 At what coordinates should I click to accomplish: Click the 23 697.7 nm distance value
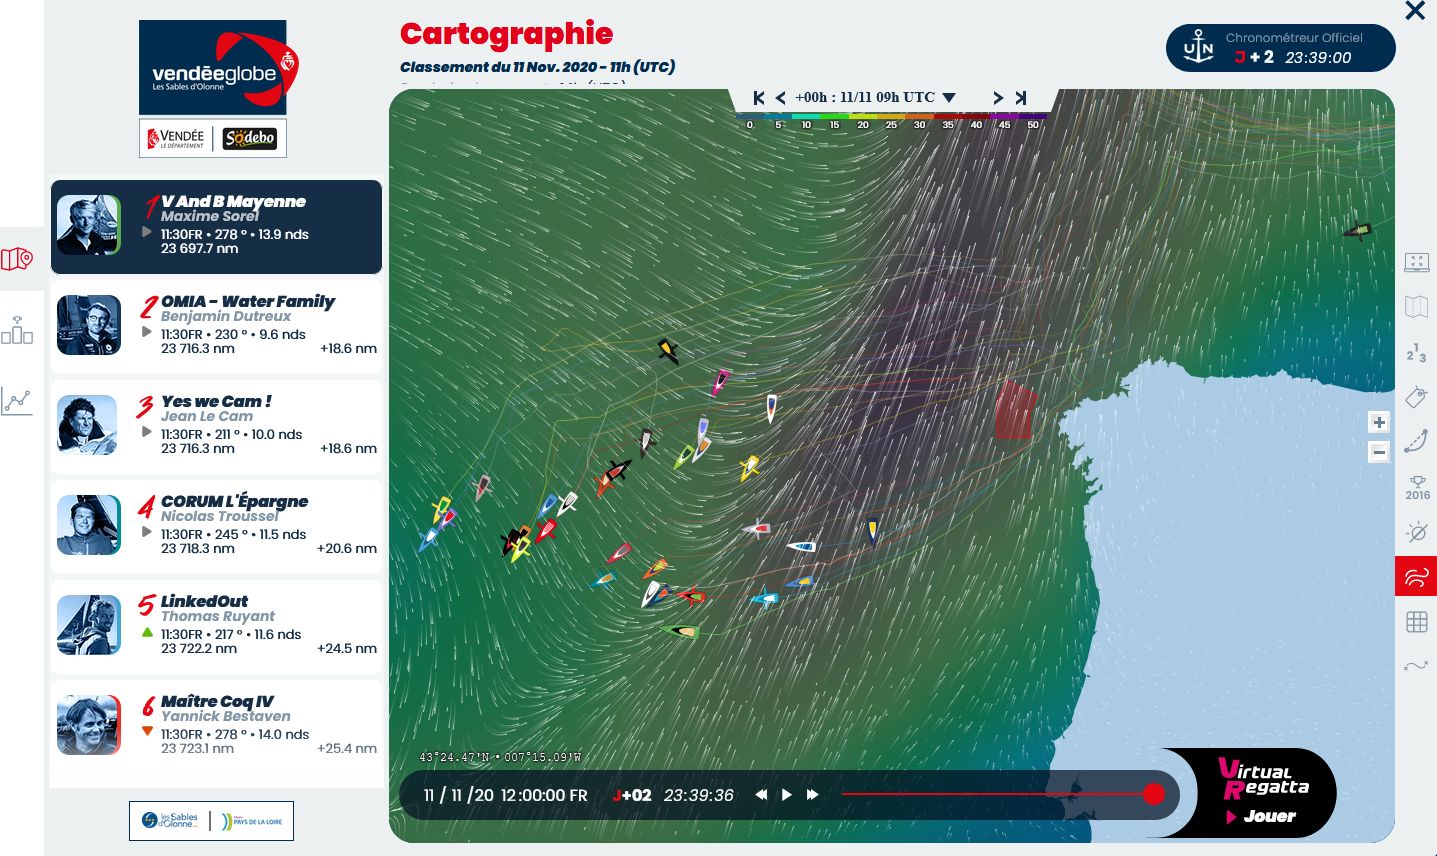200,248
